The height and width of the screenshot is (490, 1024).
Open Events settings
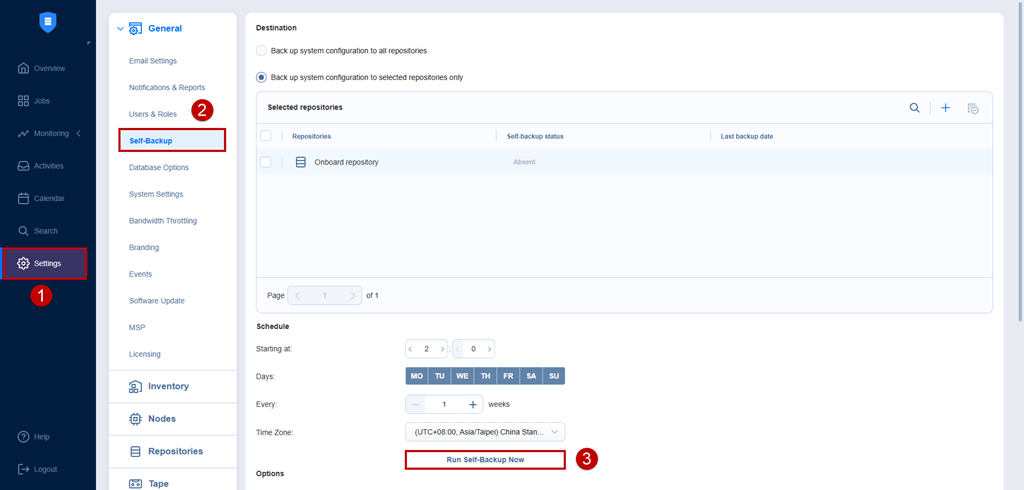[140, 274]
